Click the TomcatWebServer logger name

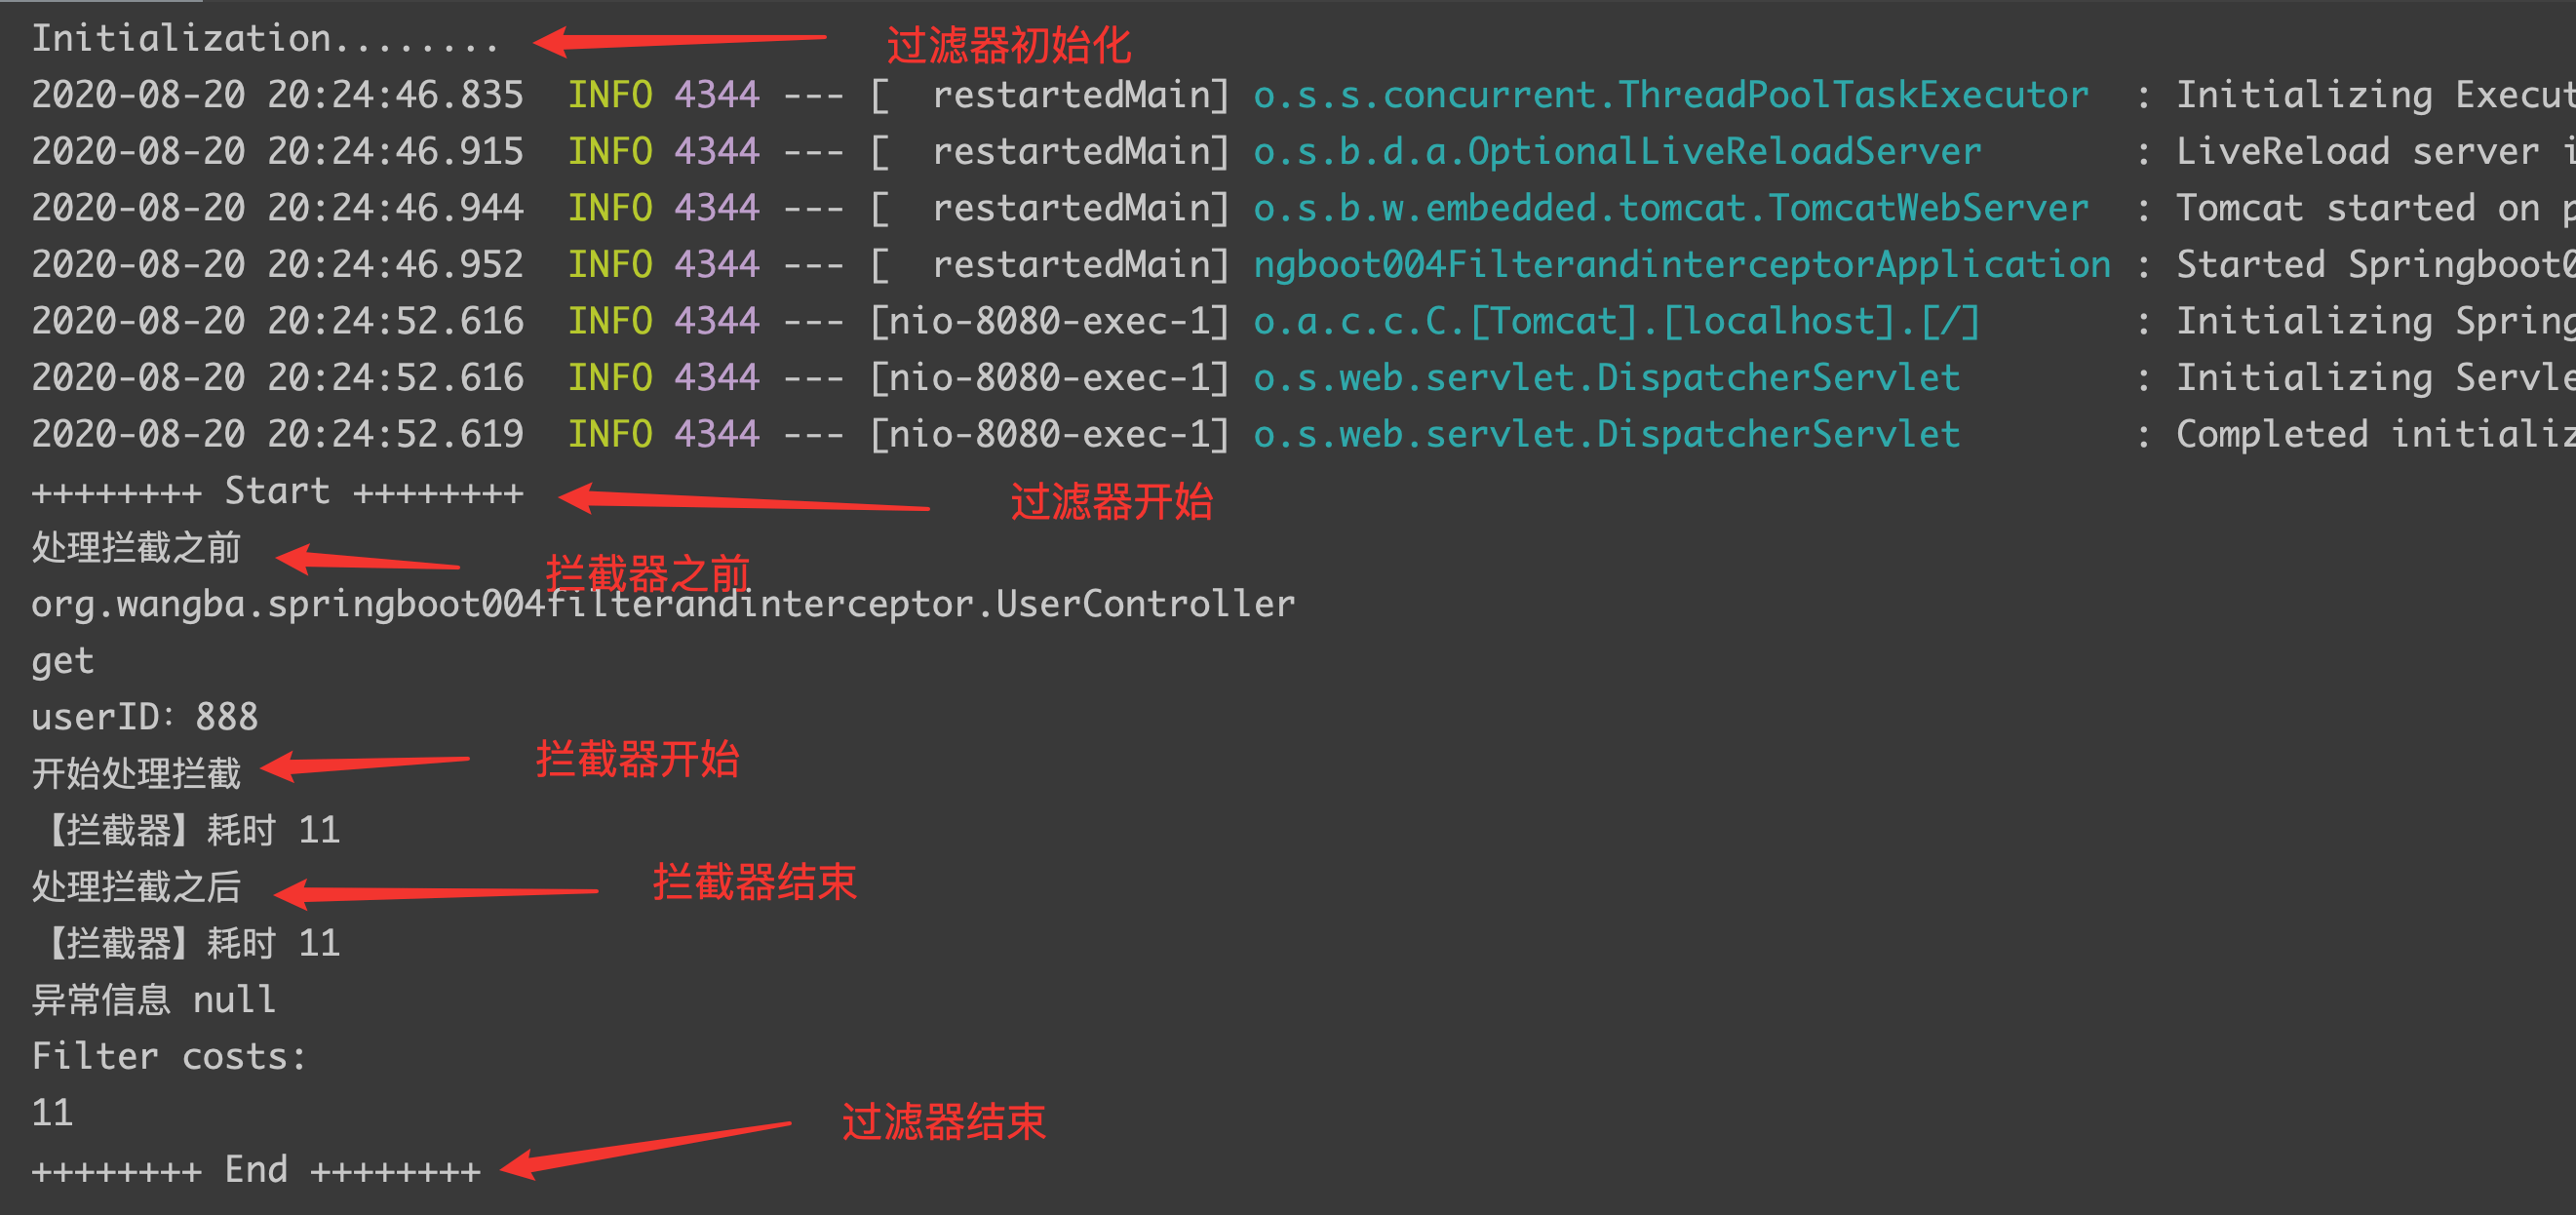point(1670,208)
